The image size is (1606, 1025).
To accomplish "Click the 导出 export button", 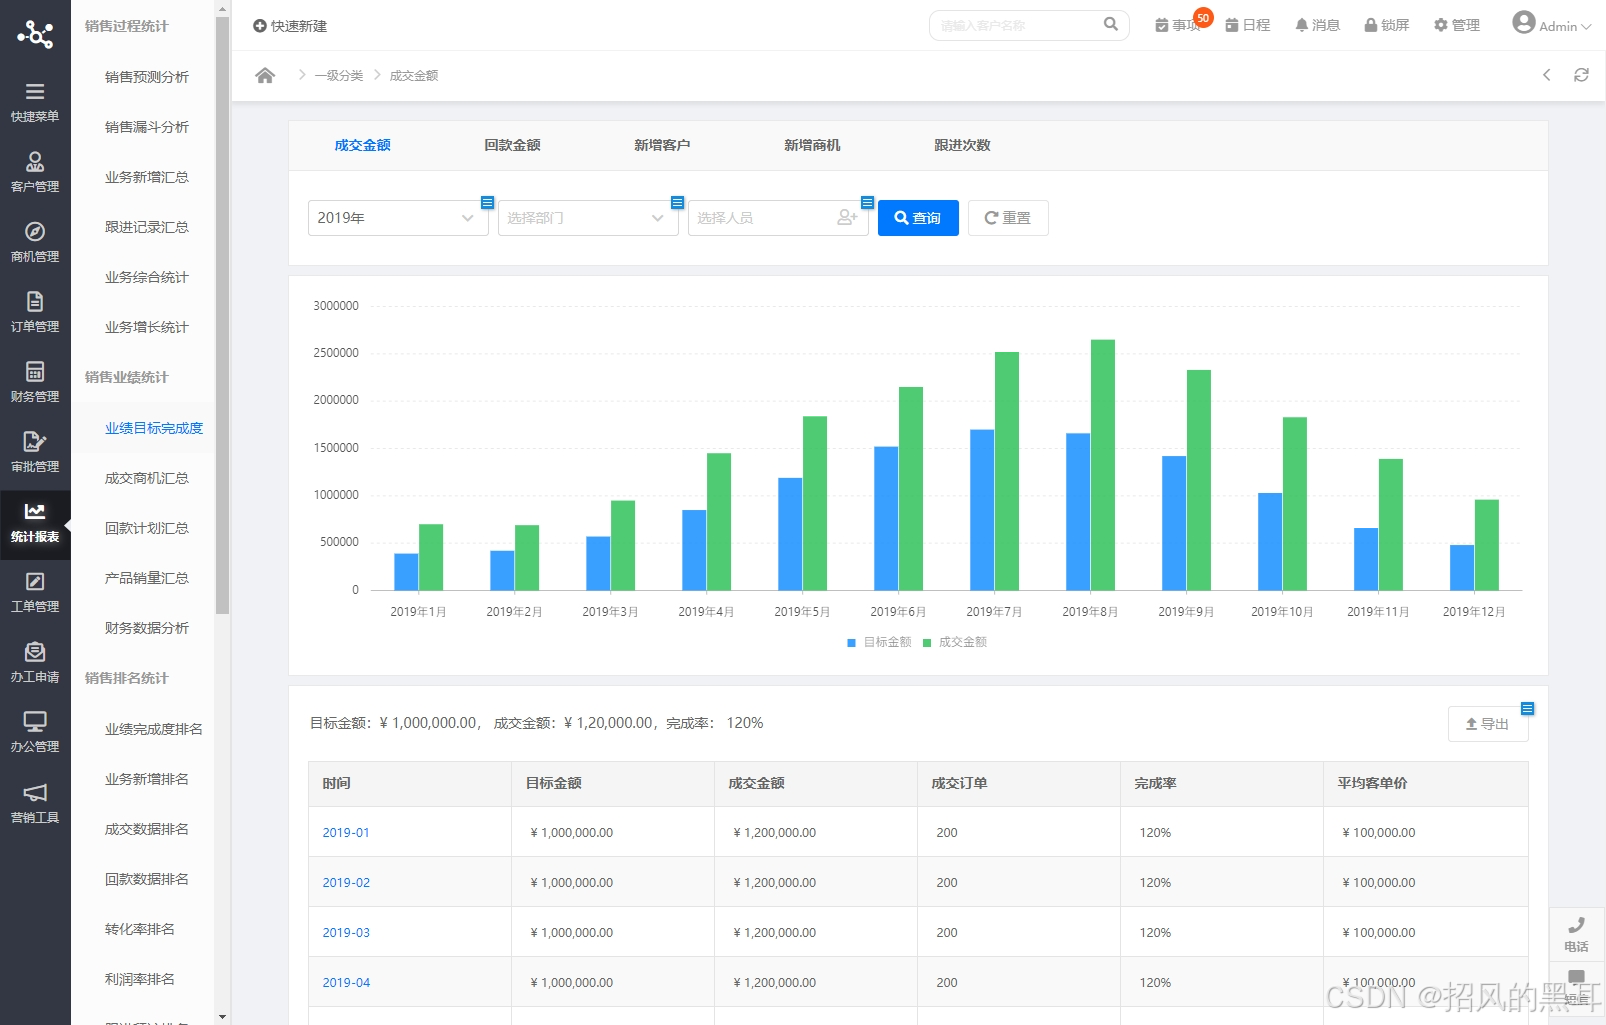I will (1488, 724).
